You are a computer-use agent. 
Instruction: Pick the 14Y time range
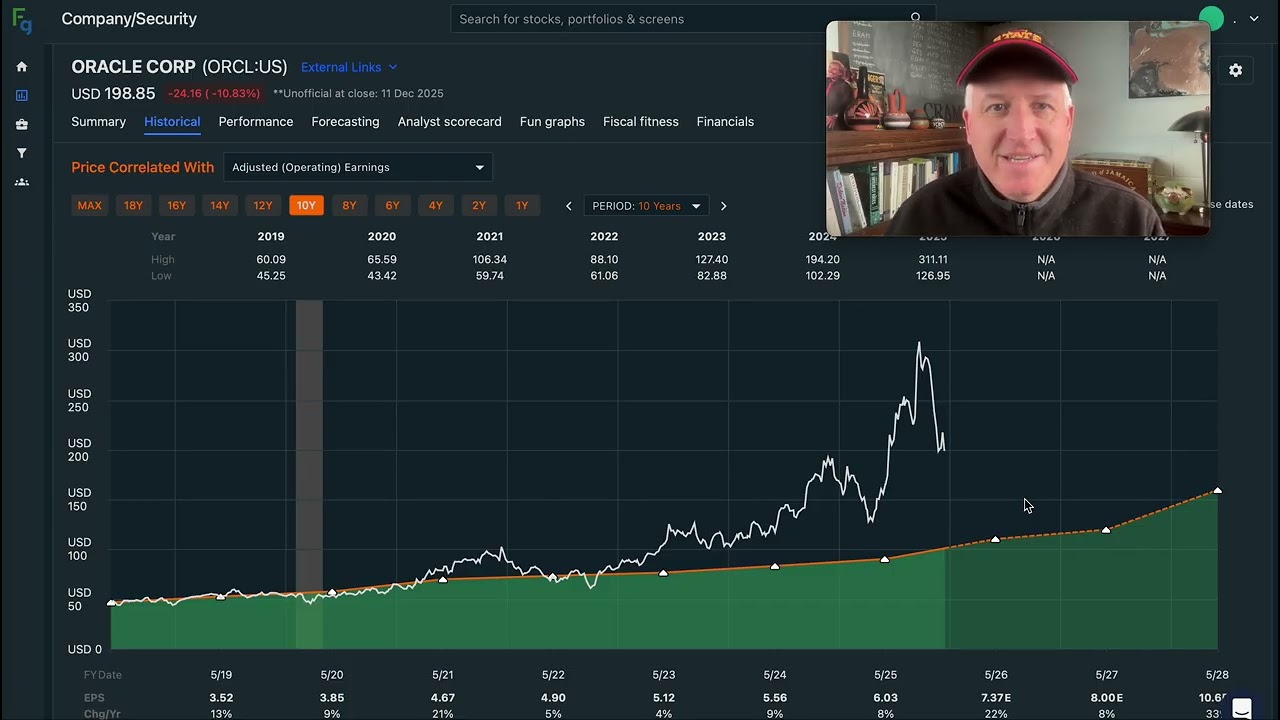pos(220,206)
